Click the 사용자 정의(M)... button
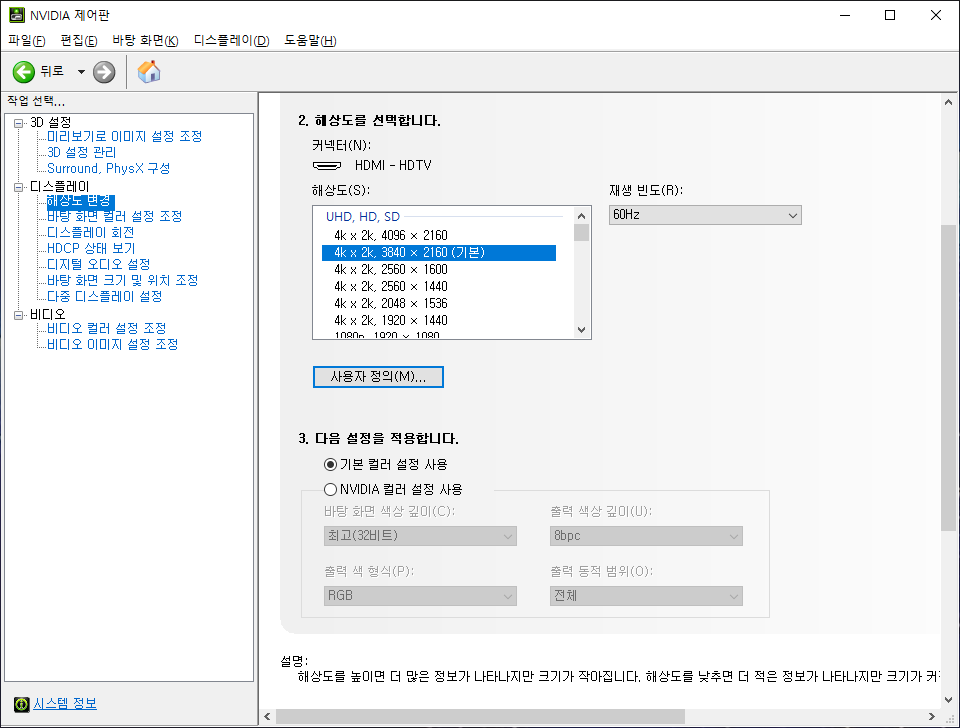The image size is (960, 728). (x=378, y=377)
